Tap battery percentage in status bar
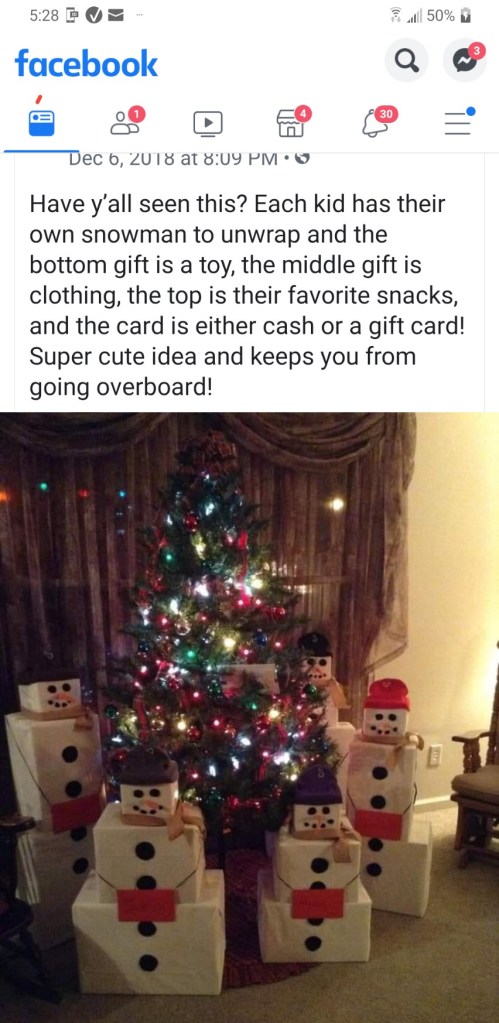 440,16
